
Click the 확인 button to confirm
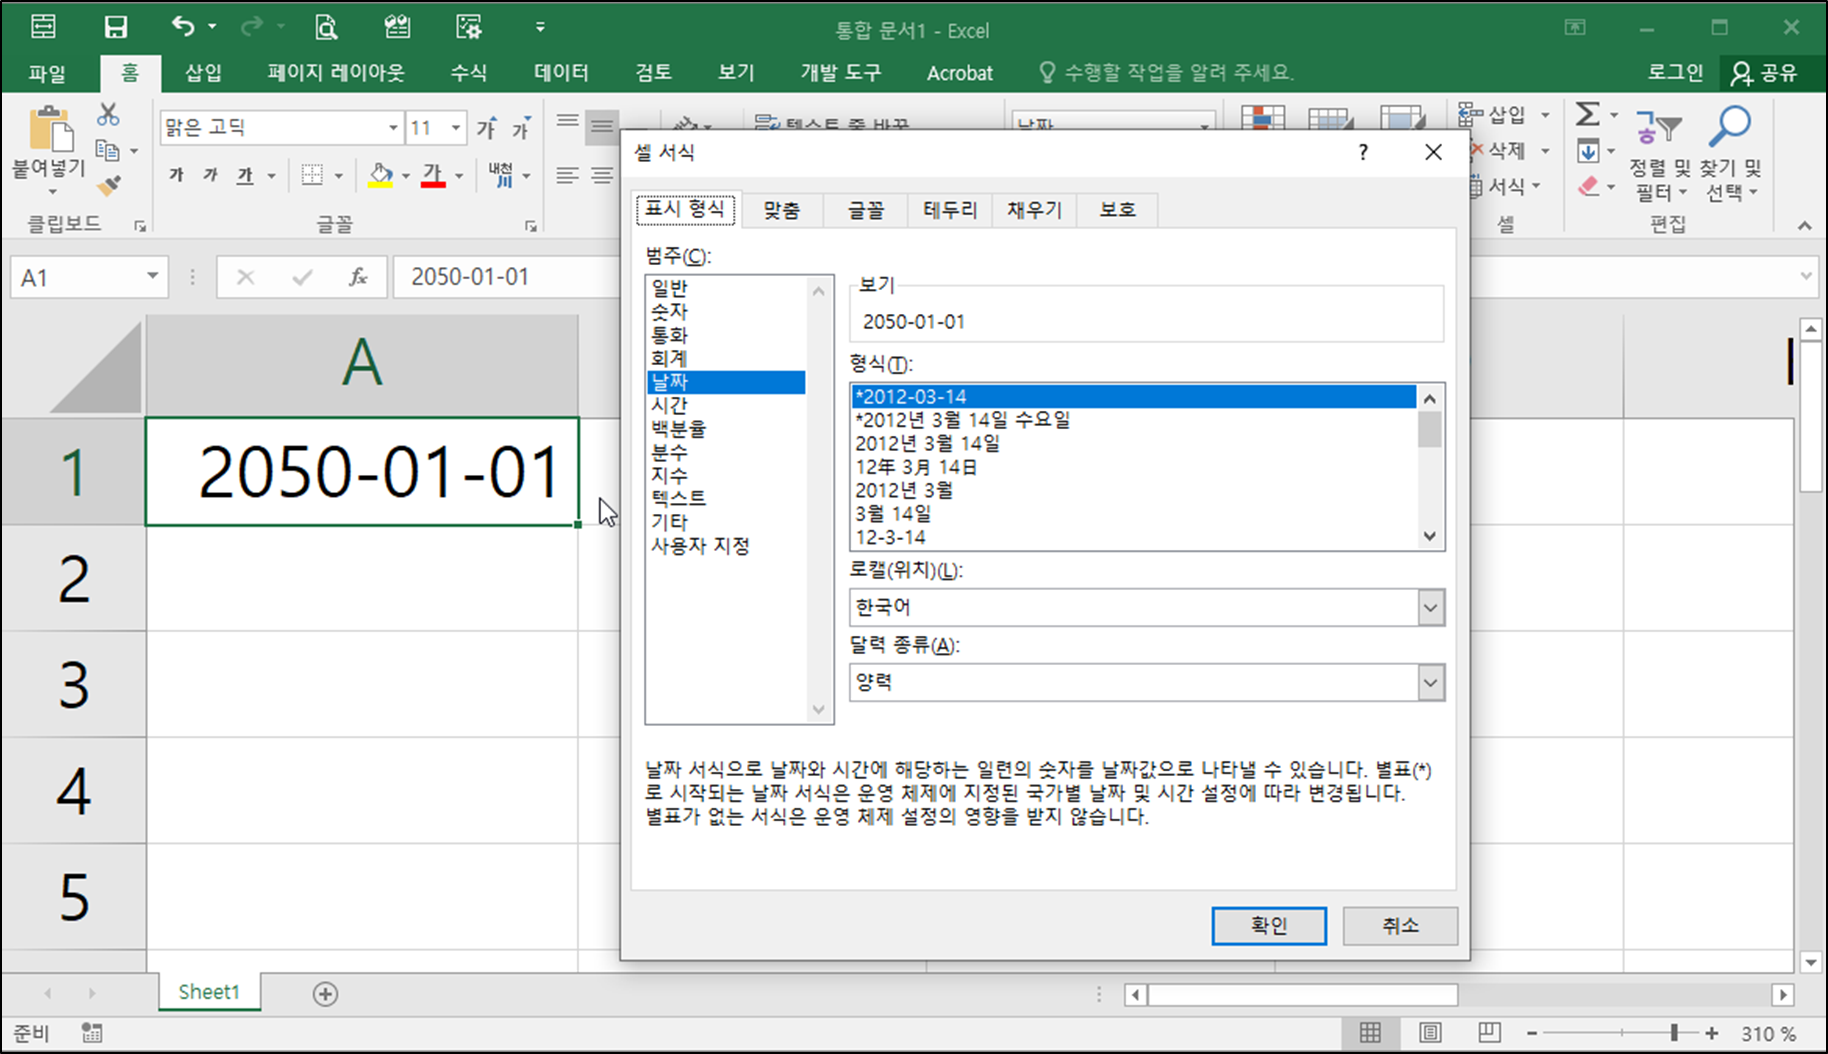[1268, 925]
